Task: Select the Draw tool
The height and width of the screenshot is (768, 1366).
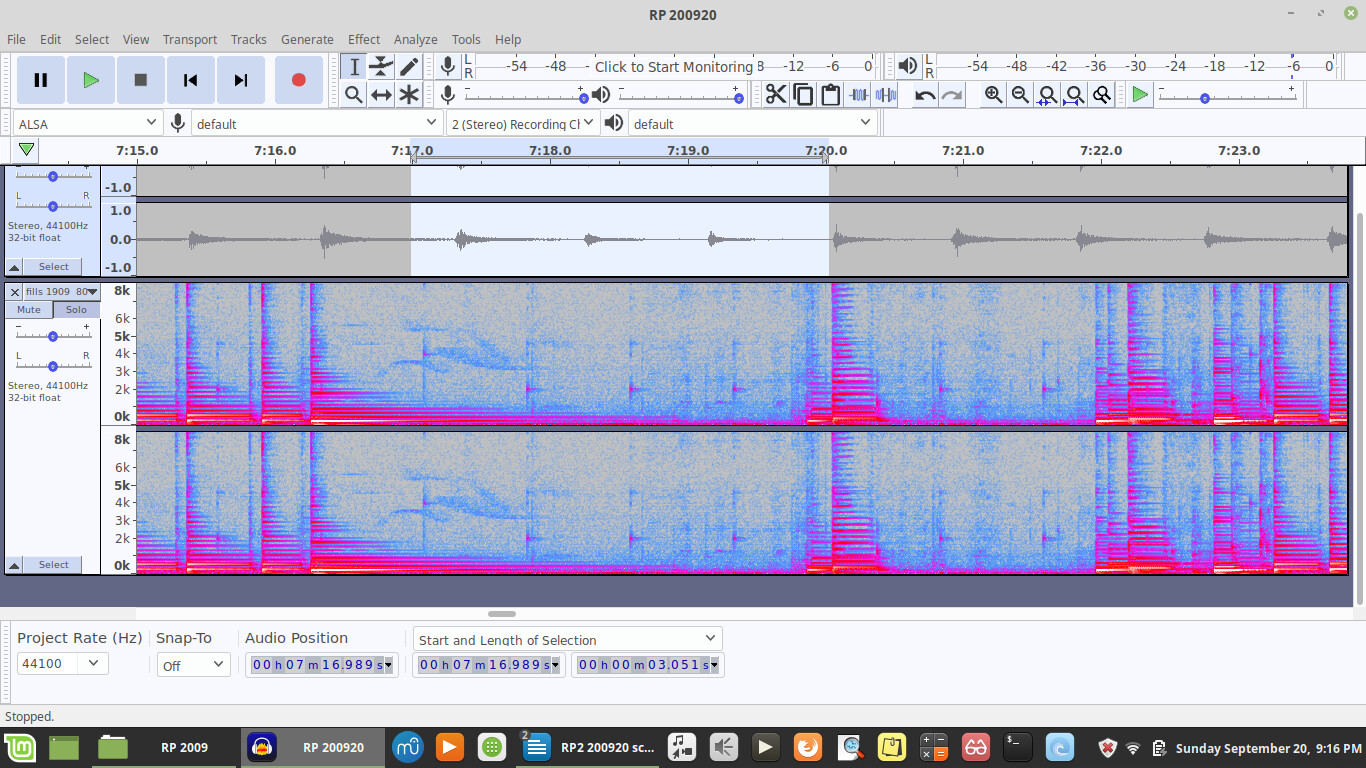Action: point(409,66)
